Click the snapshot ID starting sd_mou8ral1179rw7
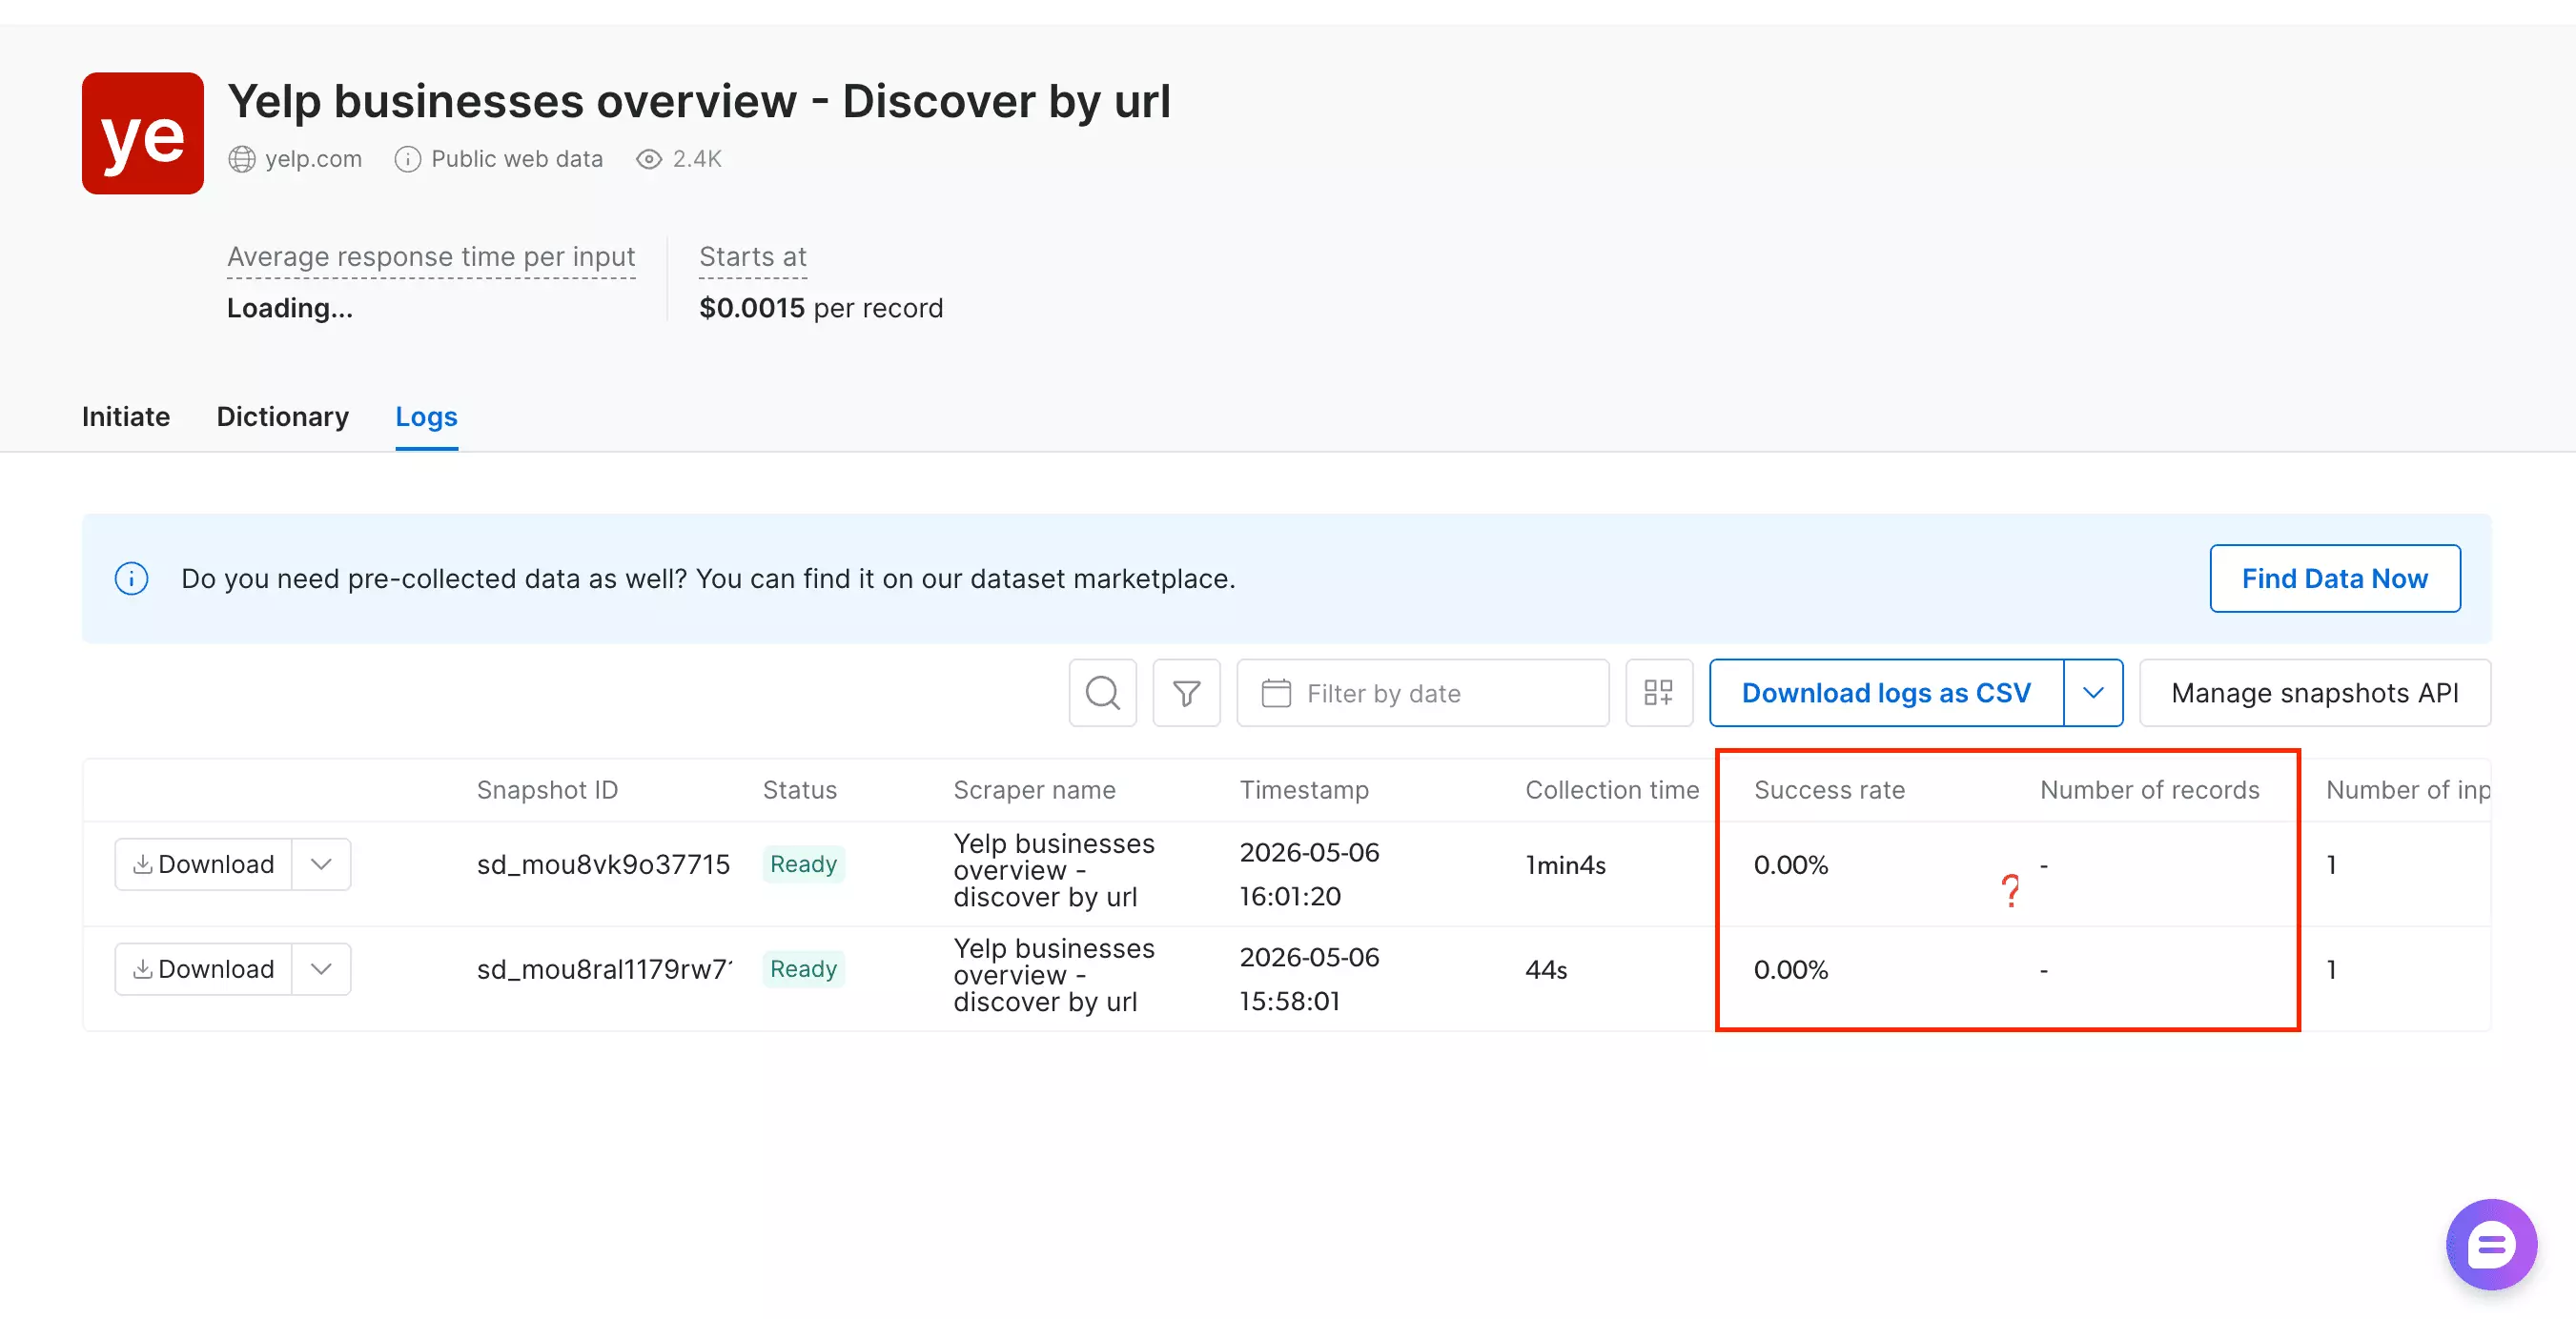The image size is (2576, 1319). coord(604,969)
